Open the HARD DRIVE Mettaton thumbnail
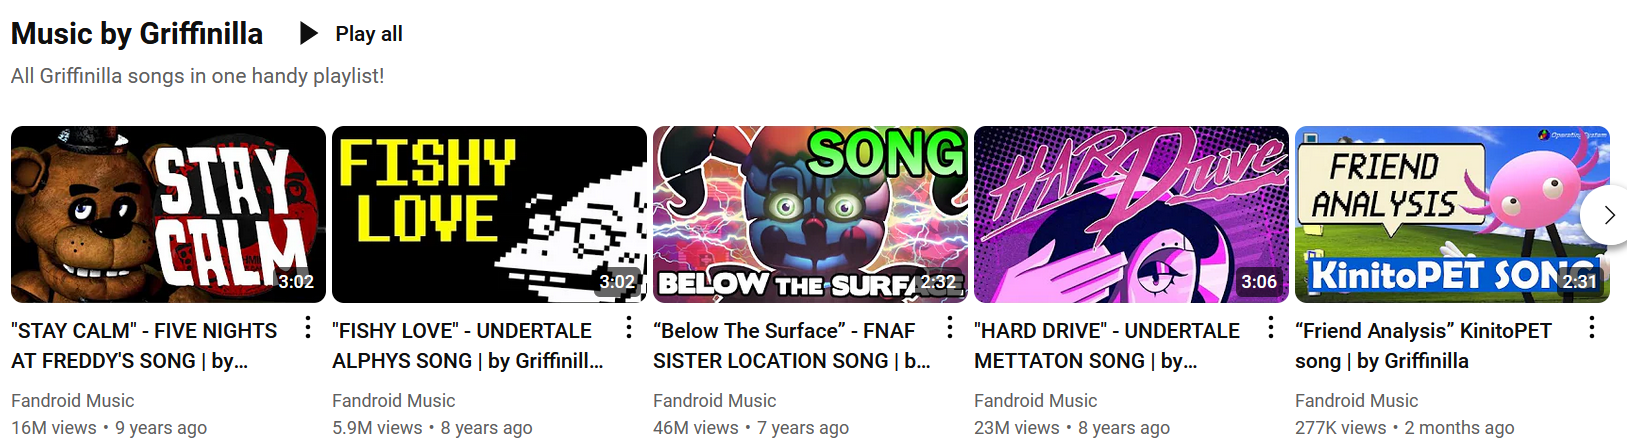Viewport: 1627px width, 443px height. point(1131,214)
